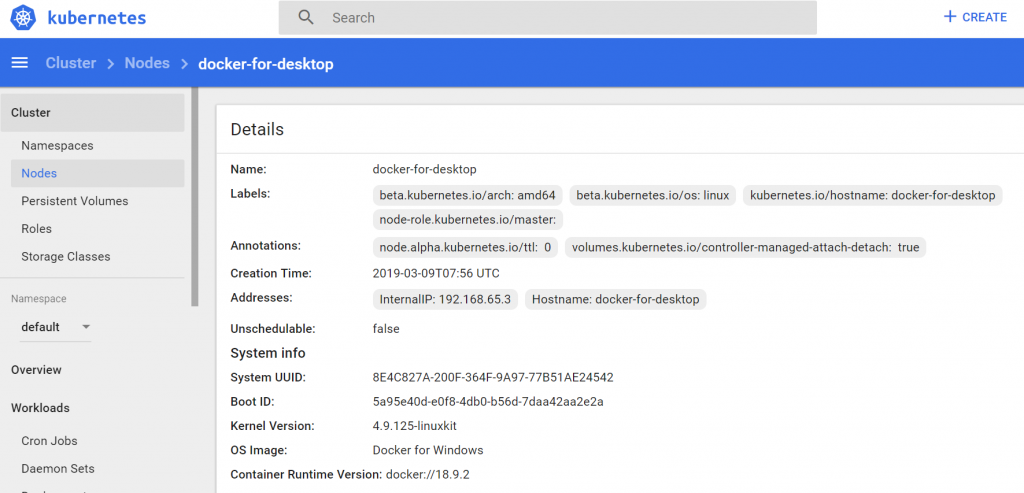Go to Nodes breadcrumb link
This screenshot has height=493, width=1024.
point(147,63)
